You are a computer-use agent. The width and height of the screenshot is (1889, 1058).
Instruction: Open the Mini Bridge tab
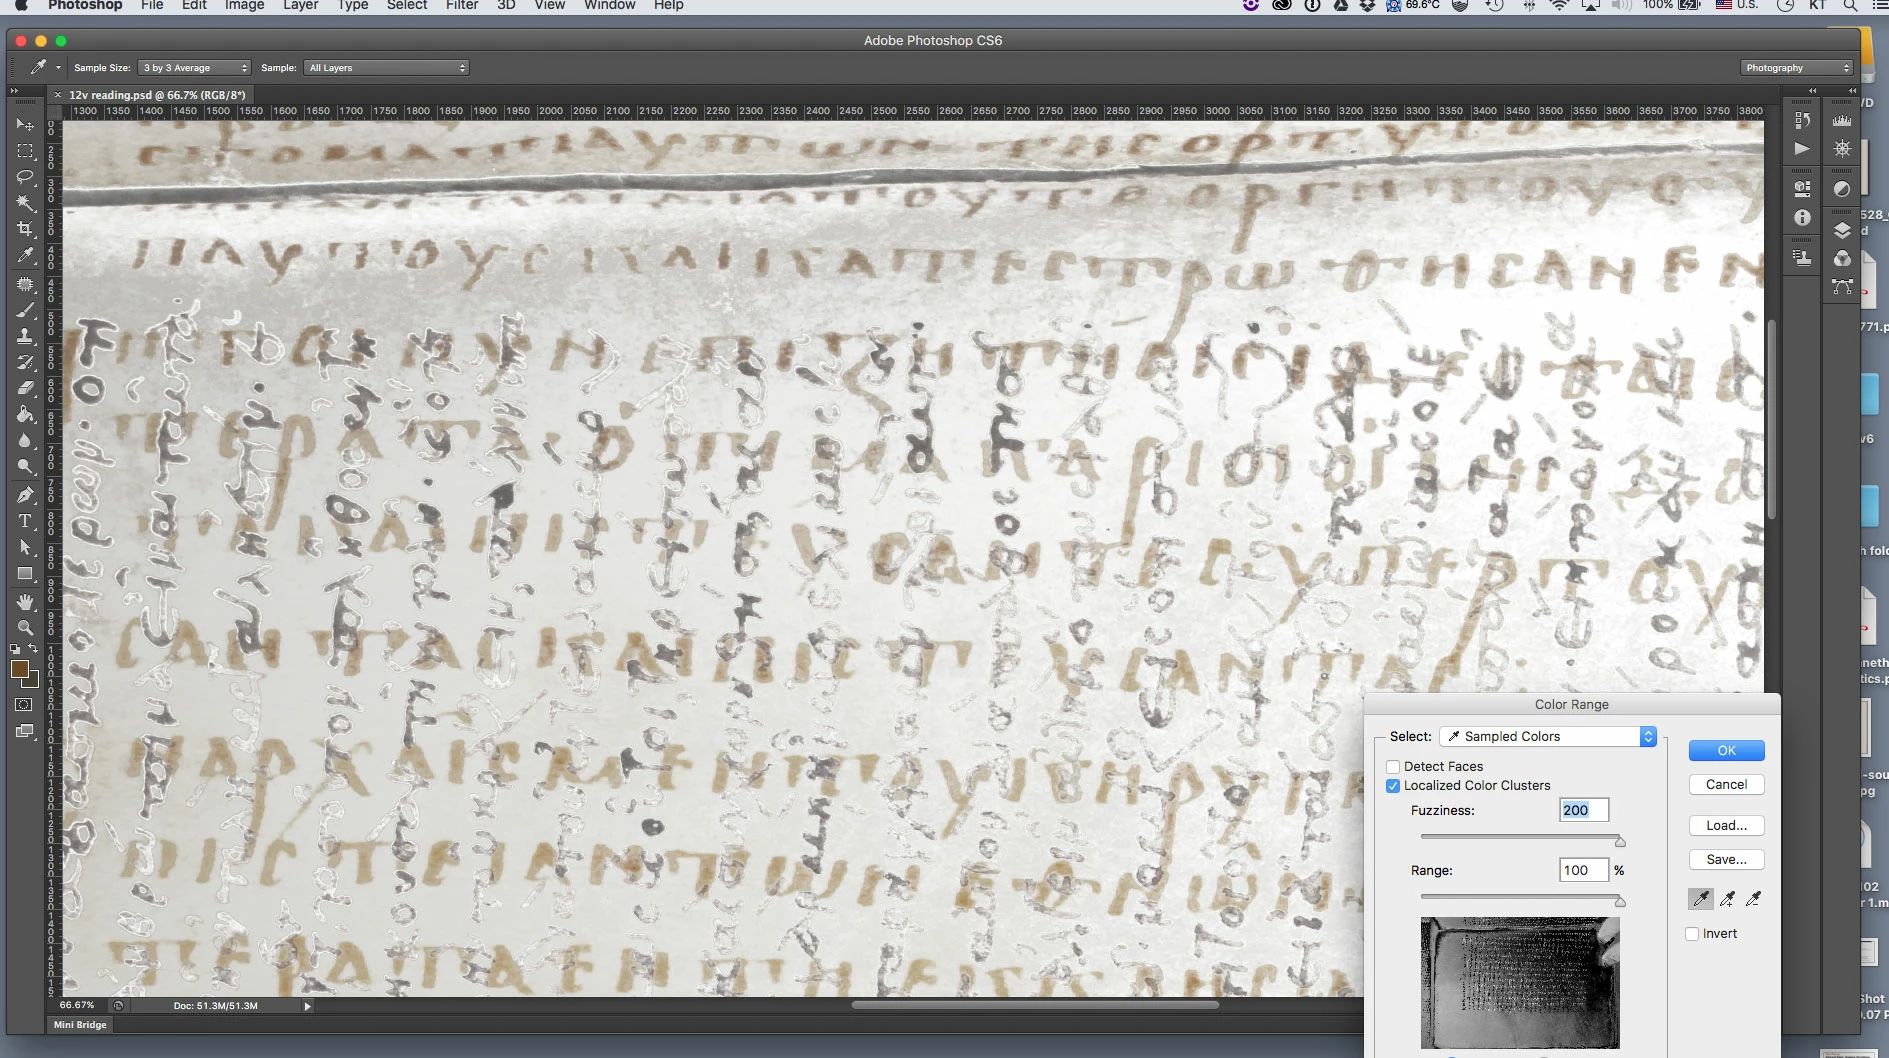point(80,1025)
